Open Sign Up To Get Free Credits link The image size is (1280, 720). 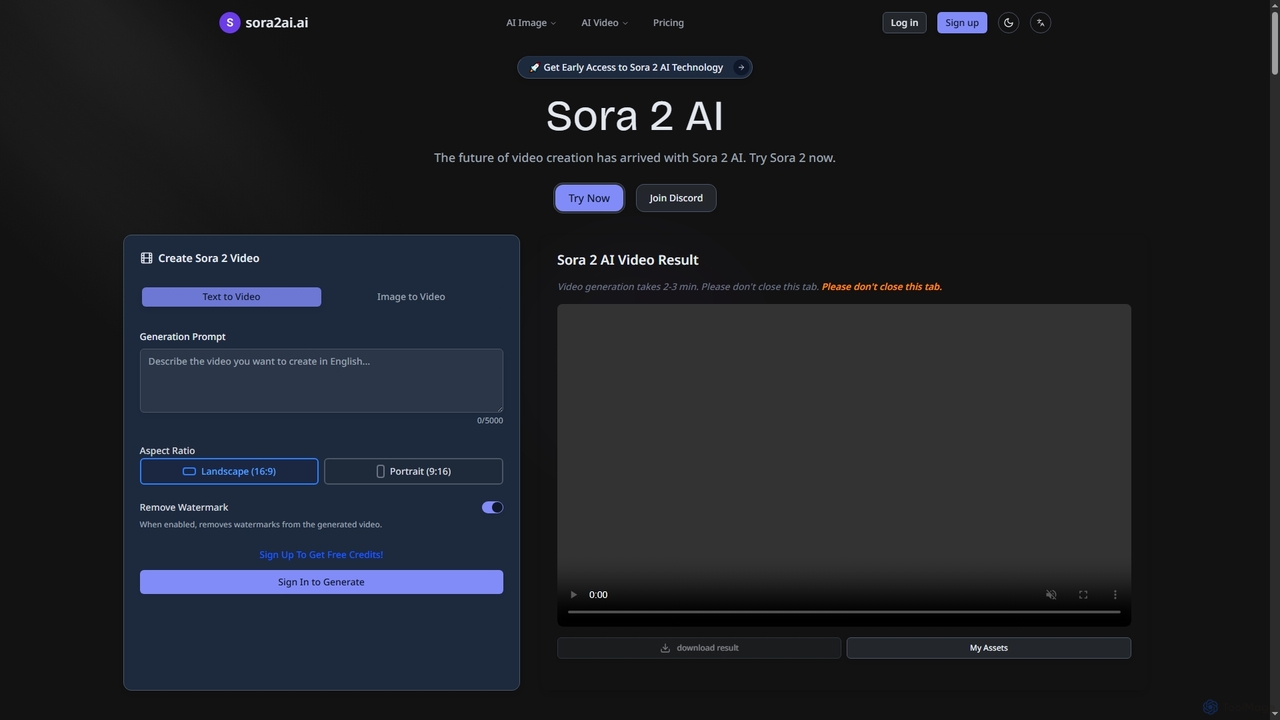(x=321, y=554)
